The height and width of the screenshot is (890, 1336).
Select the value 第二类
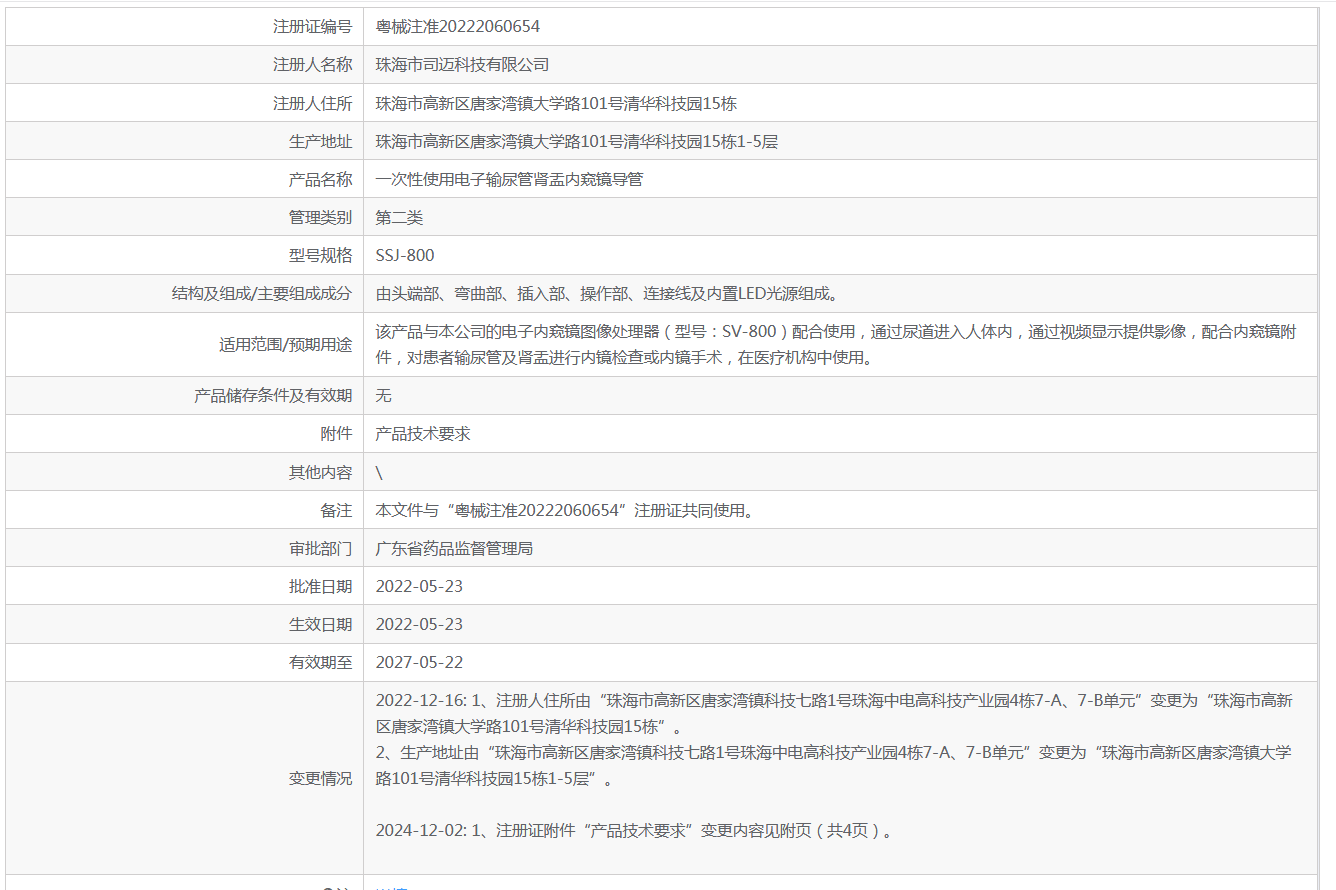coord(400,217)
